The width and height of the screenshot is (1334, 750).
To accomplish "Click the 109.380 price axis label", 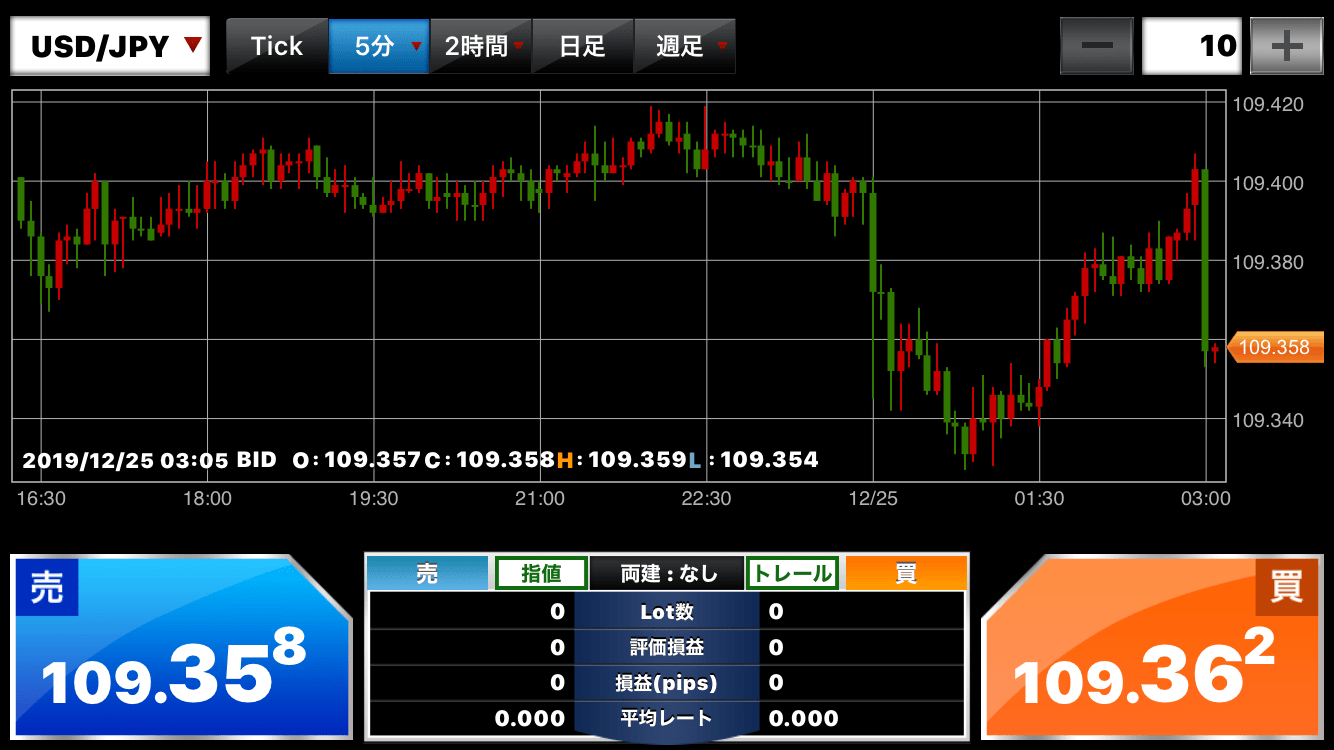I will pyautogui.click(x=1268, y=262).
